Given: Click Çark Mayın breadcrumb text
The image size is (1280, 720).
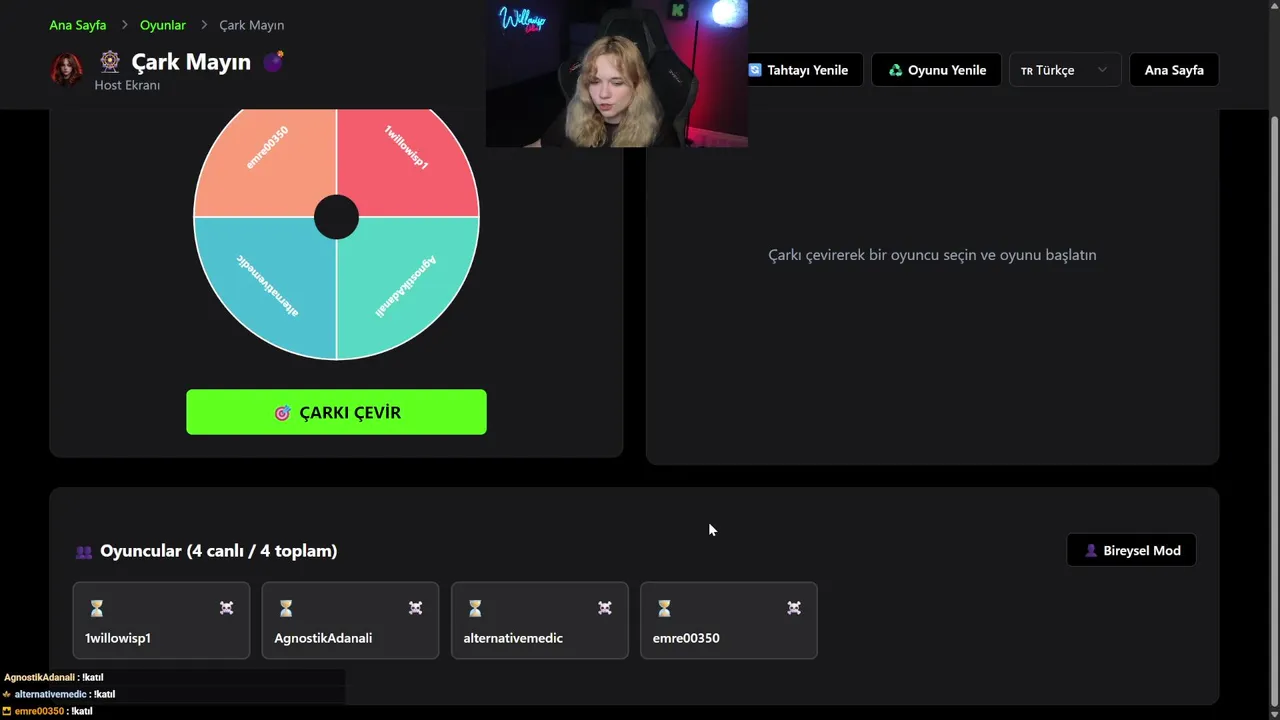Looking at the screenshot, I should (x=252, y=25).
